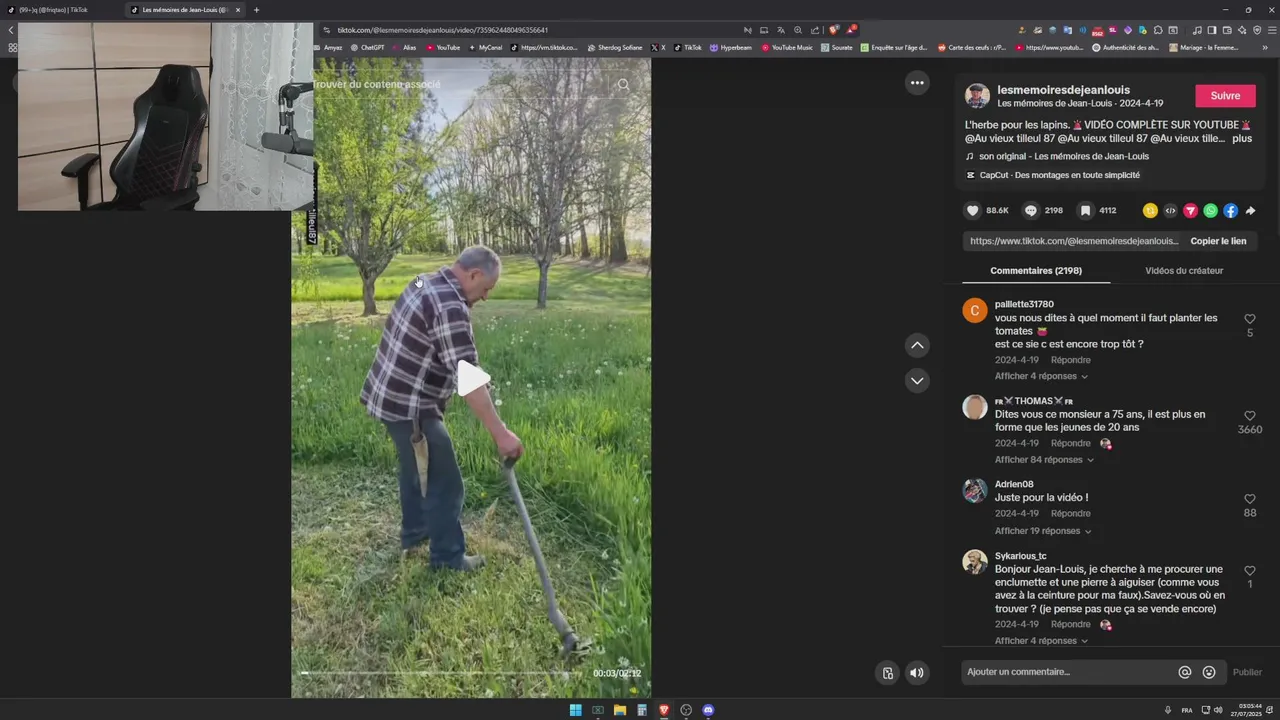Open the creator's profile avatar
This screenshot has width=1280, height=720.
977,96
